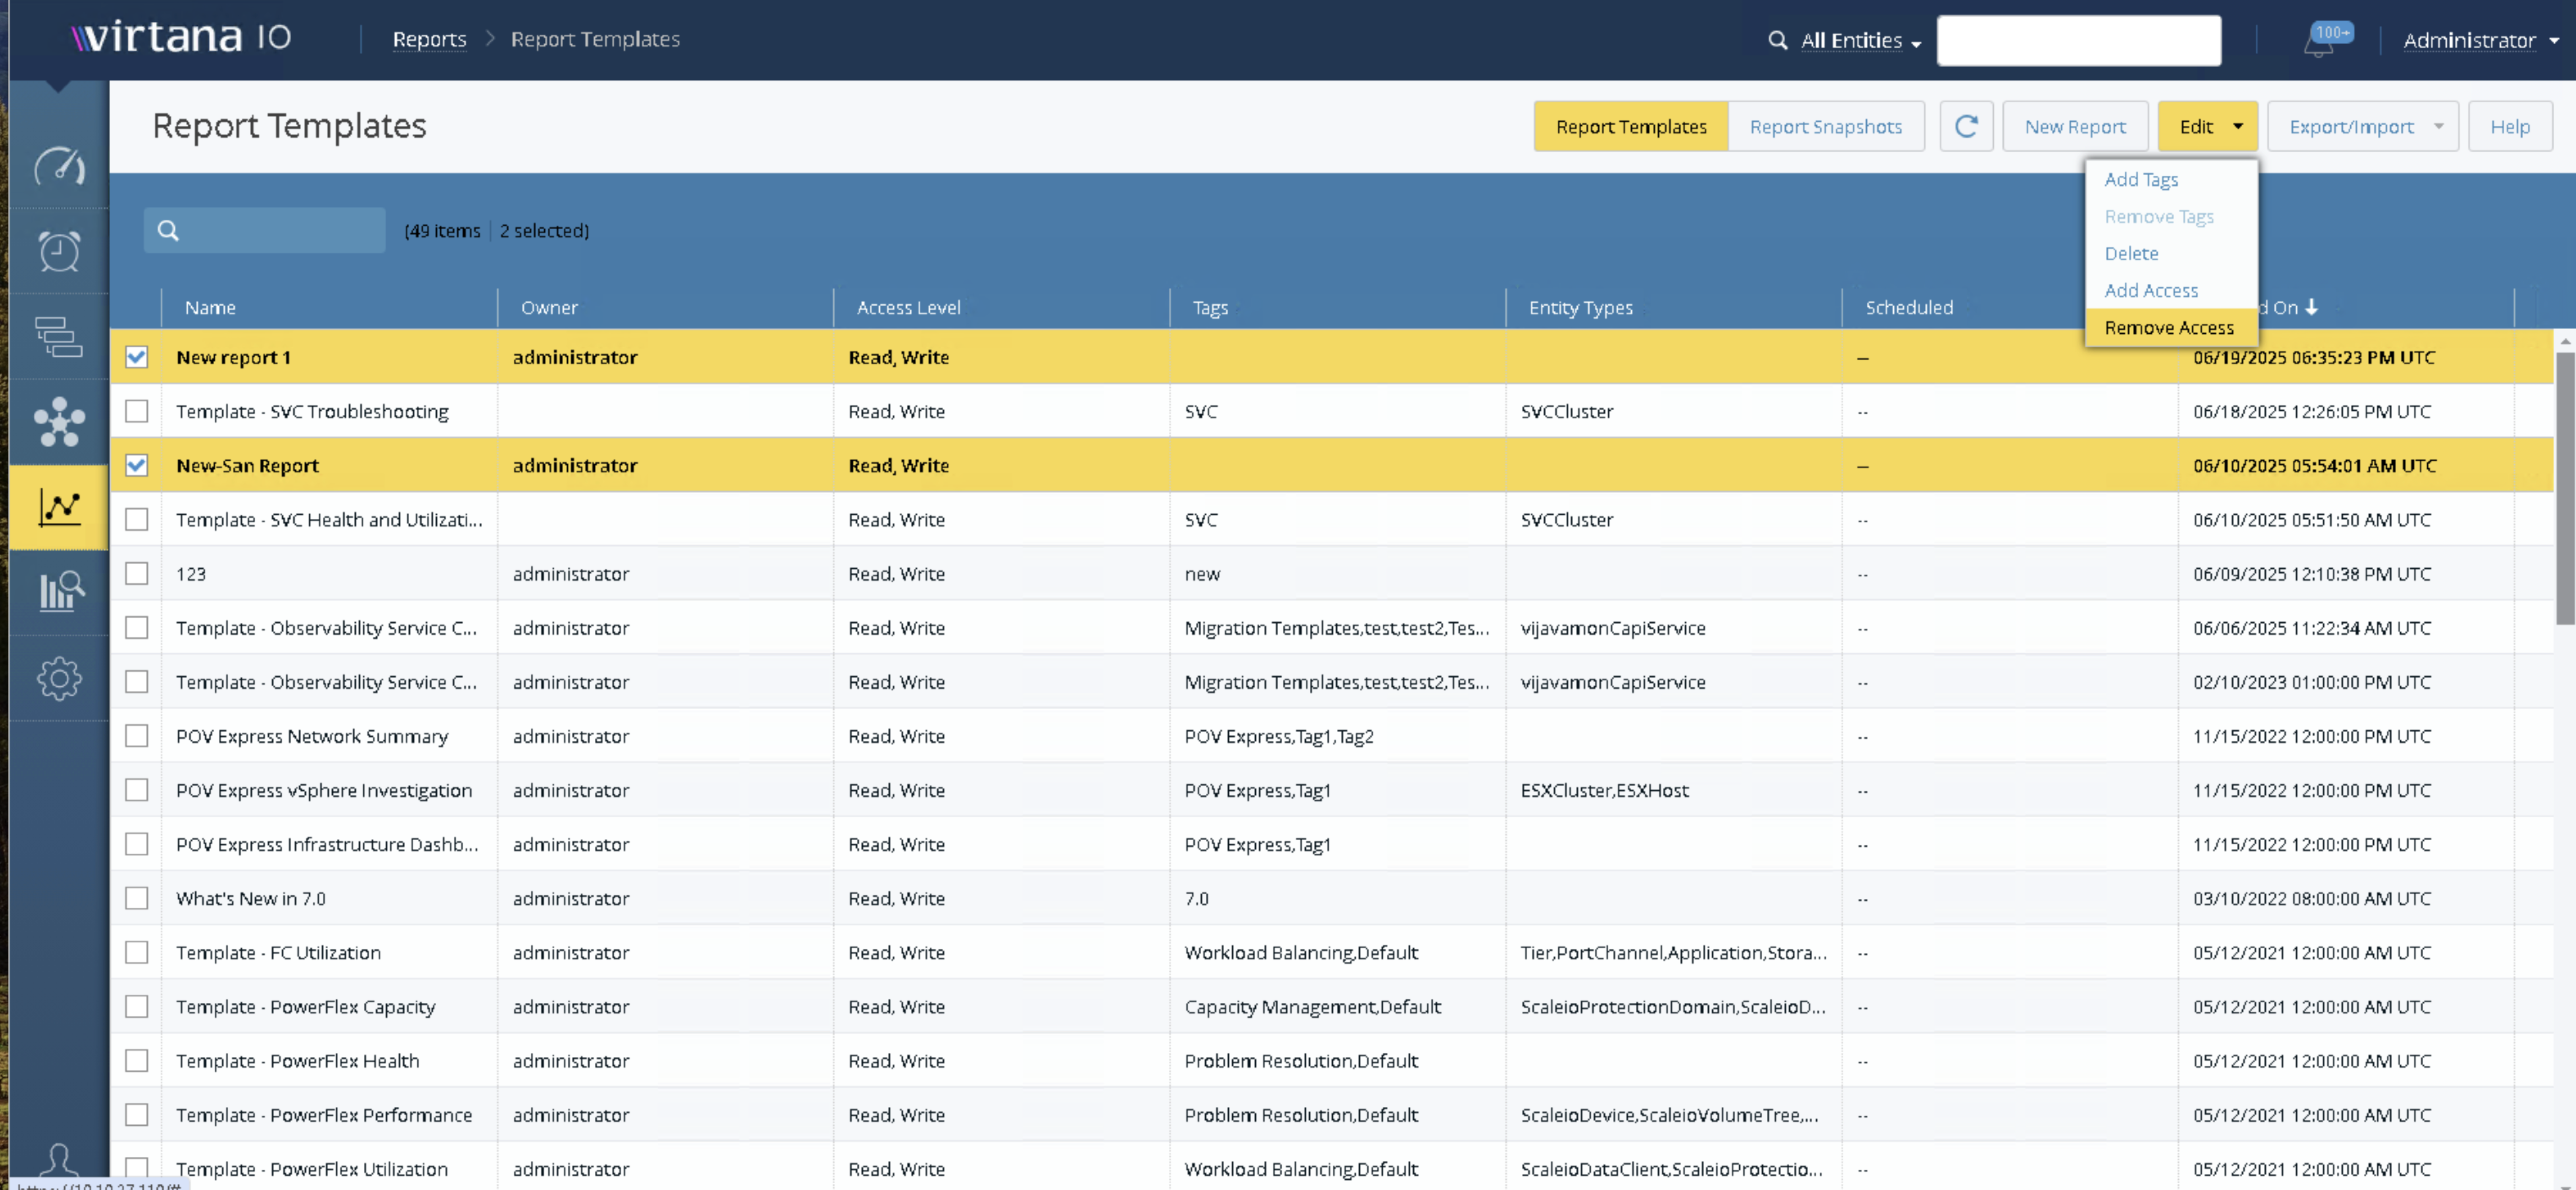2576x1190 pixels.
Task: Open the notifications bell icon
Action: (x=2318, y=42)
